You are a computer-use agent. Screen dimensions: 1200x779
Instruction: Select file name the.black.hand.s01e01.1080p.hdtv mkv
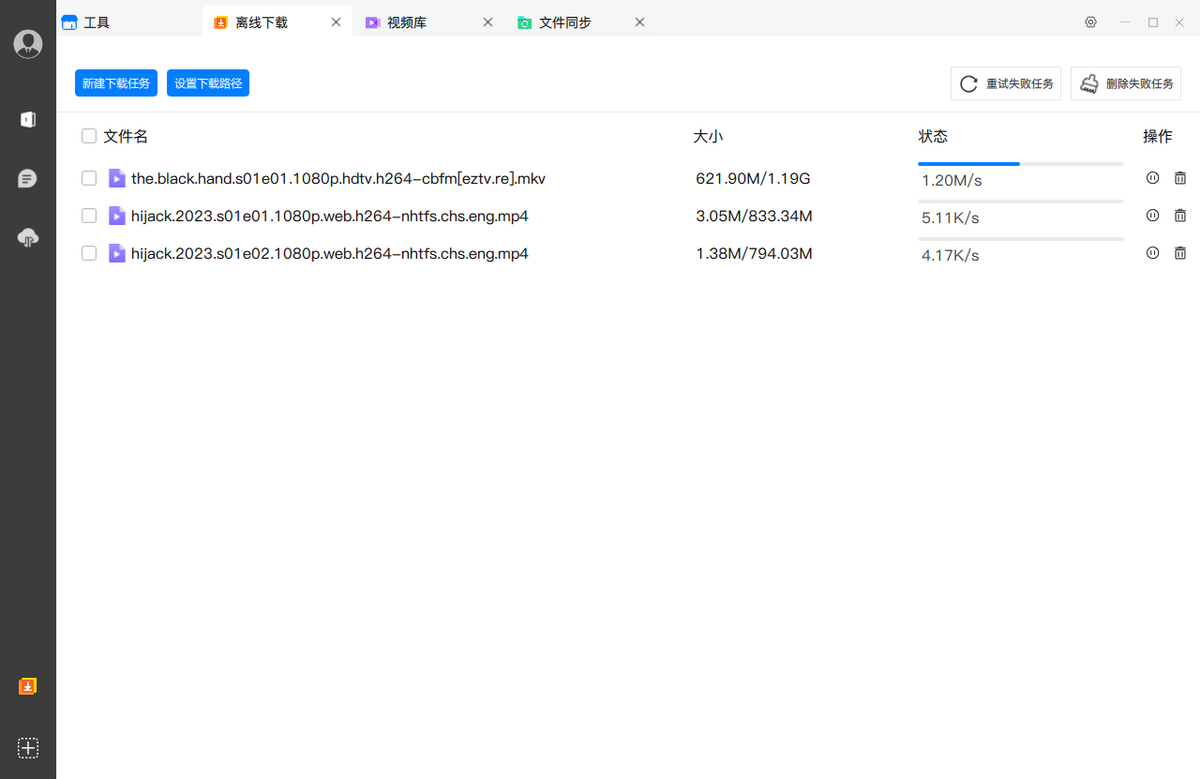point(338,179)
